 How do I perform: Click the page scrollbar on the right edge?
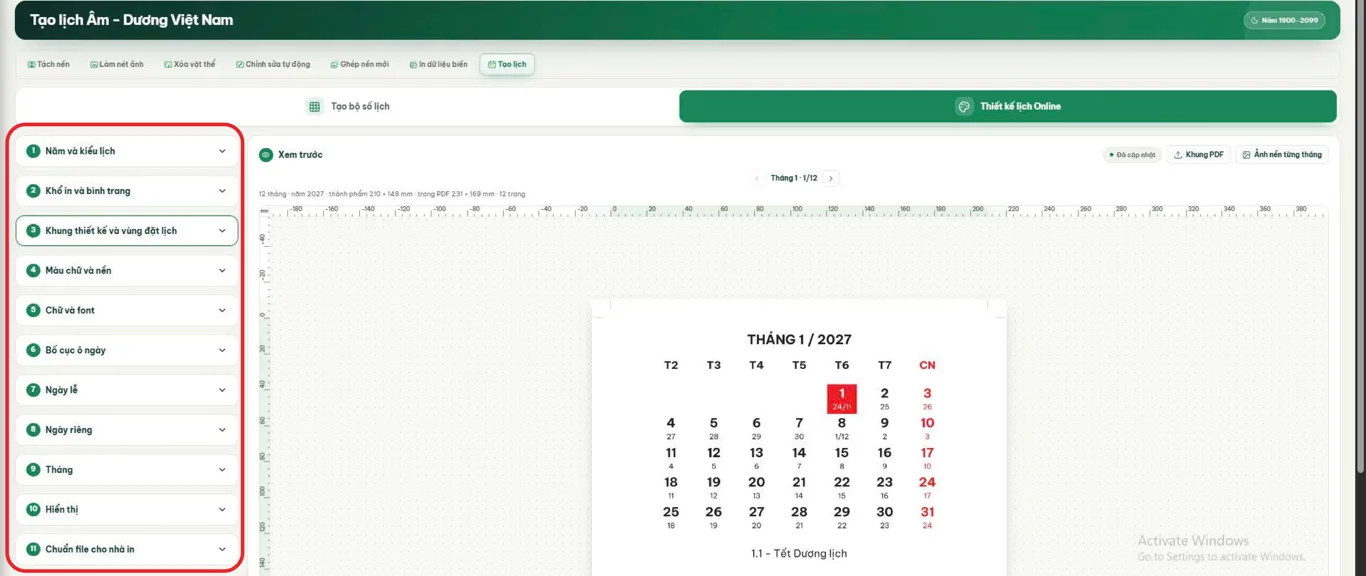pos(1361,240)
